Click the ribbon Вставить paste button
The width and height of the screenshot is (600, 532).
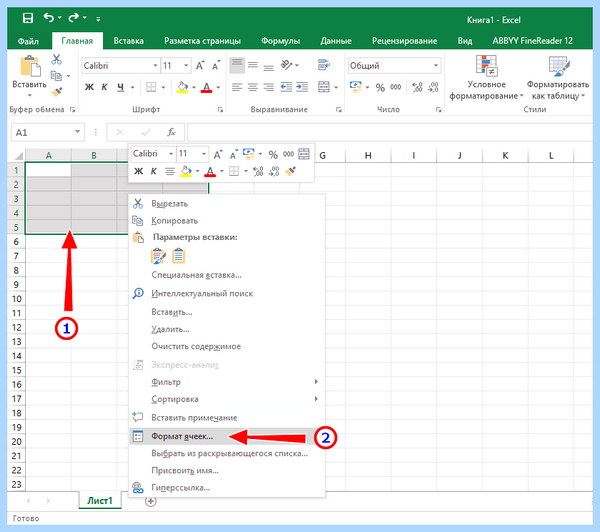coord(29,76)
